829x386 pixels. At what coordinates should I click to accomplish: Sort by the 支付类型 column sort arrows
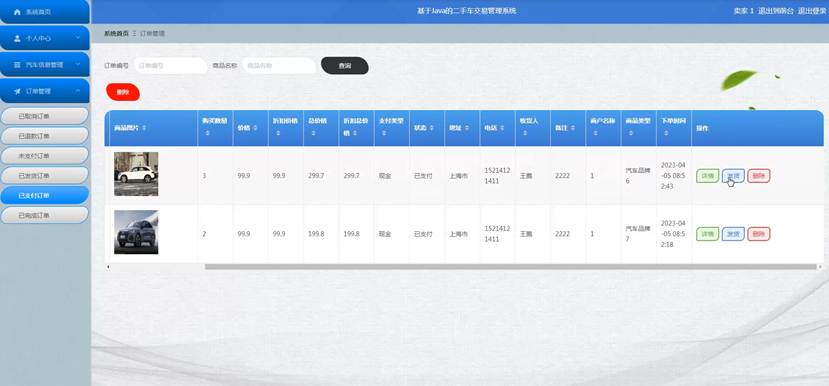384,134
